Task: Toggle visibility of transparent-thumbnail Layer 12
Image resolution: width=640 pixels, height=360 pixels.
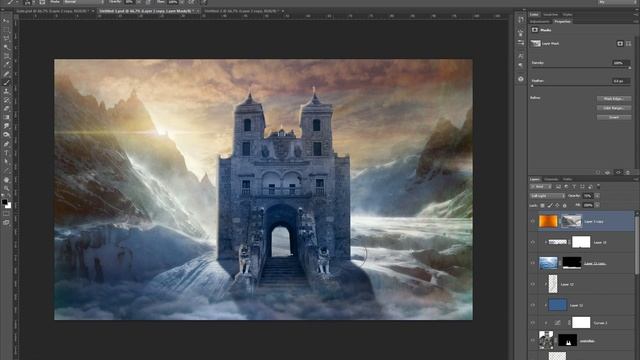Action: pyautogui.click(x=533, y=284)
